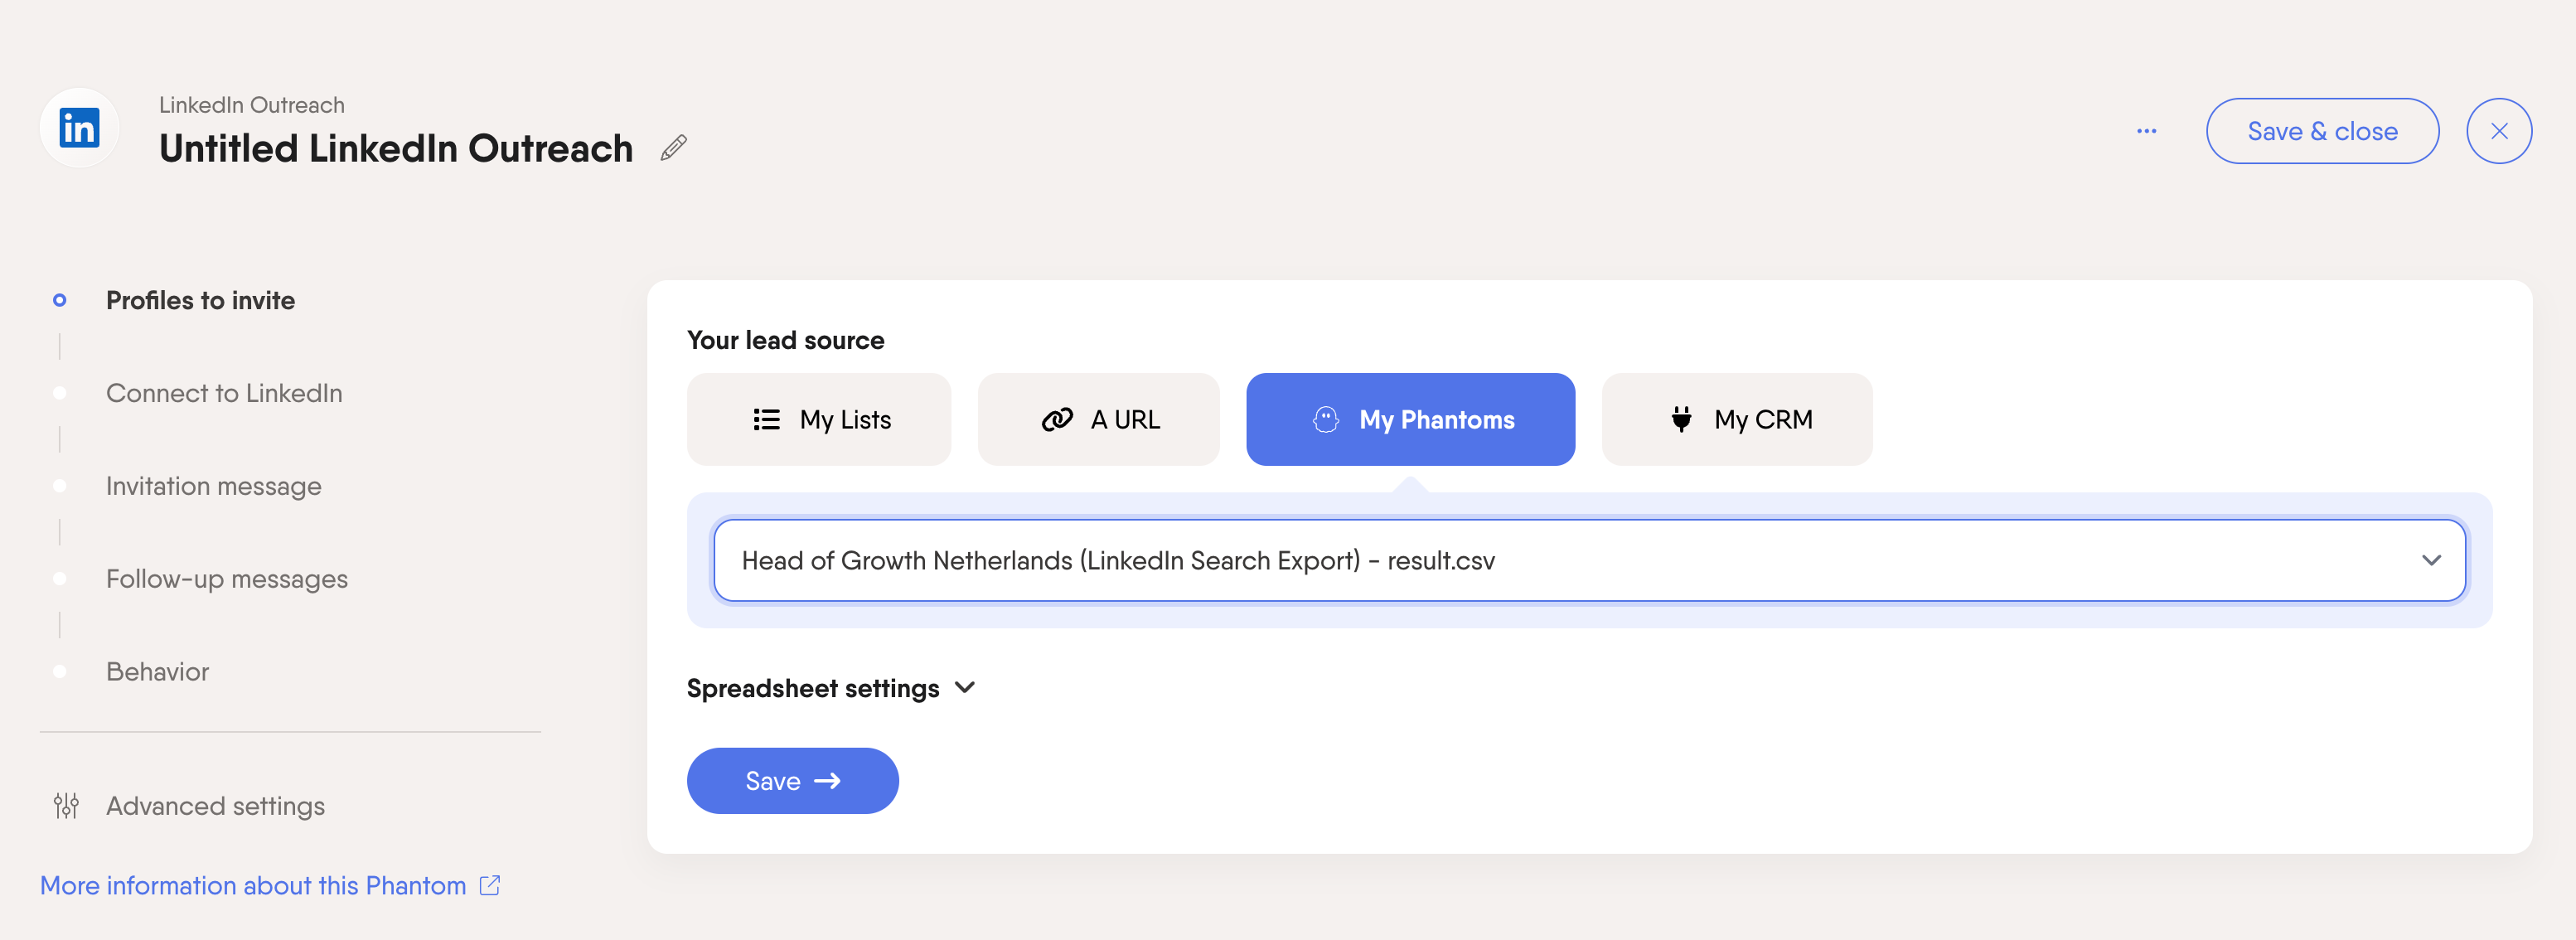Click the dropdown chevron arrow in file selector

pos(2431,560)
